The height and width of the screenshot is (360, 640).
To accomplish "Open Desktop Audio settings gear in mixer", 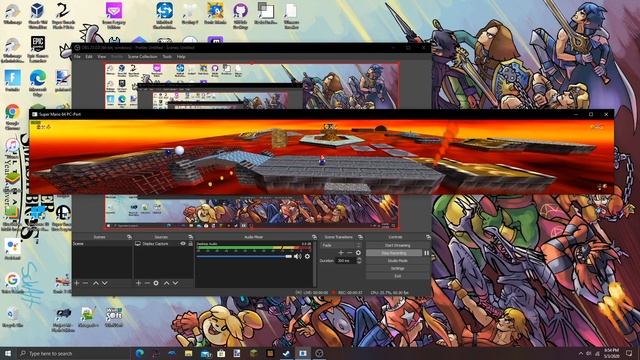I will pos(307,256).
